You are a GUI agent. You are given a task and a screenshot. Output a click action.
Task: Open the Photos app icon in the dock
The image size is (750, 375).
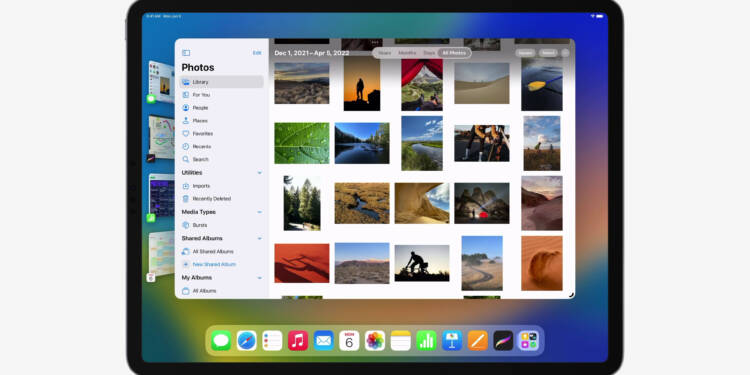click(x=375, y=341)
